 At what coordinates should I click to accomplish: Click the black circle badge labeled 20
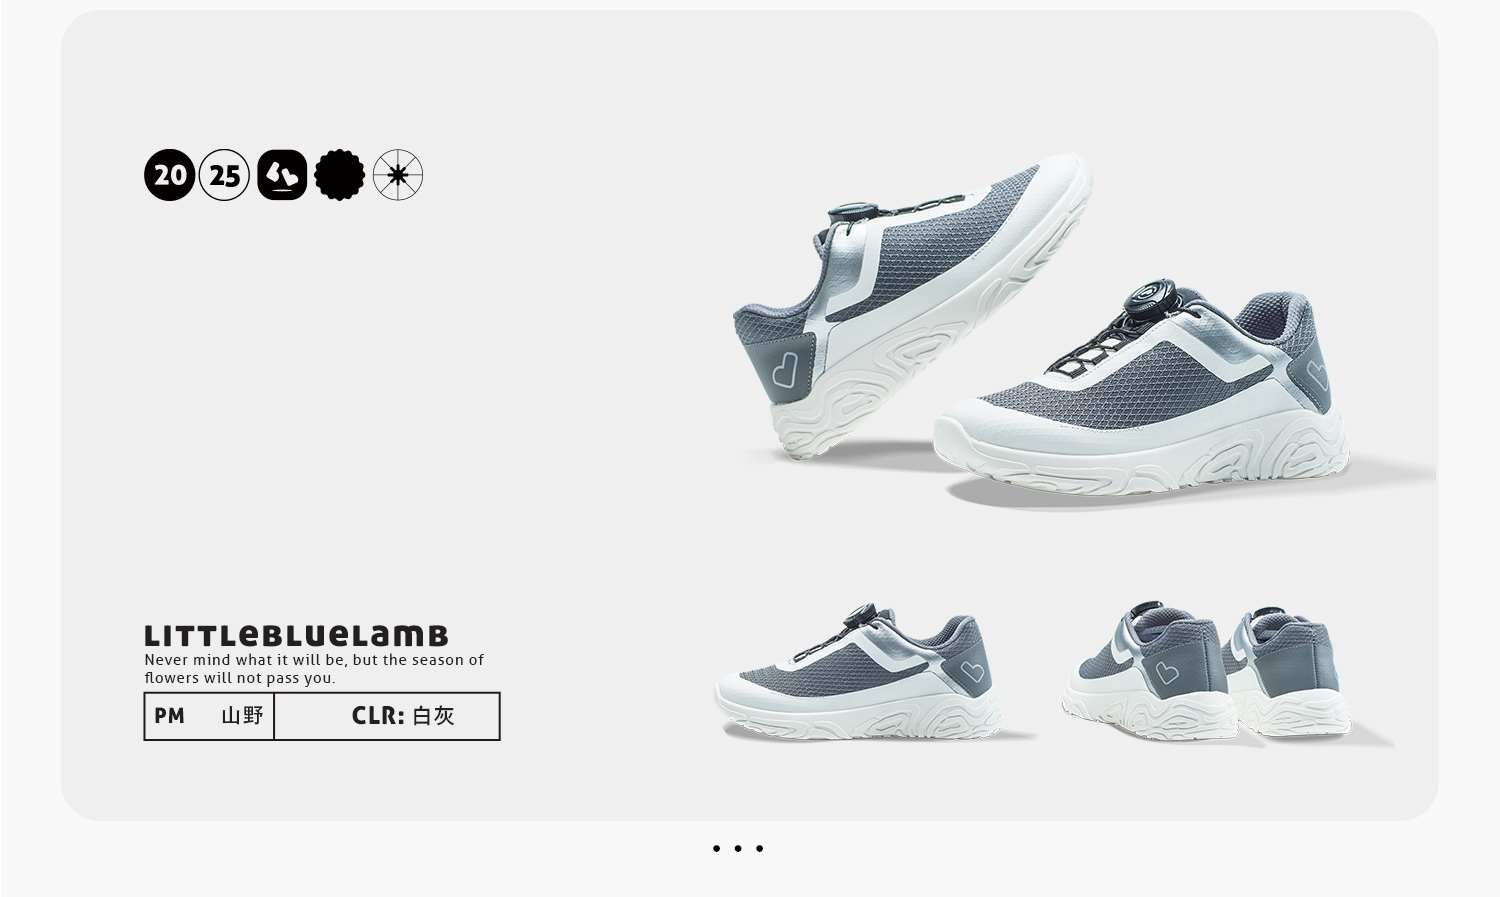[x=169, y=175]
